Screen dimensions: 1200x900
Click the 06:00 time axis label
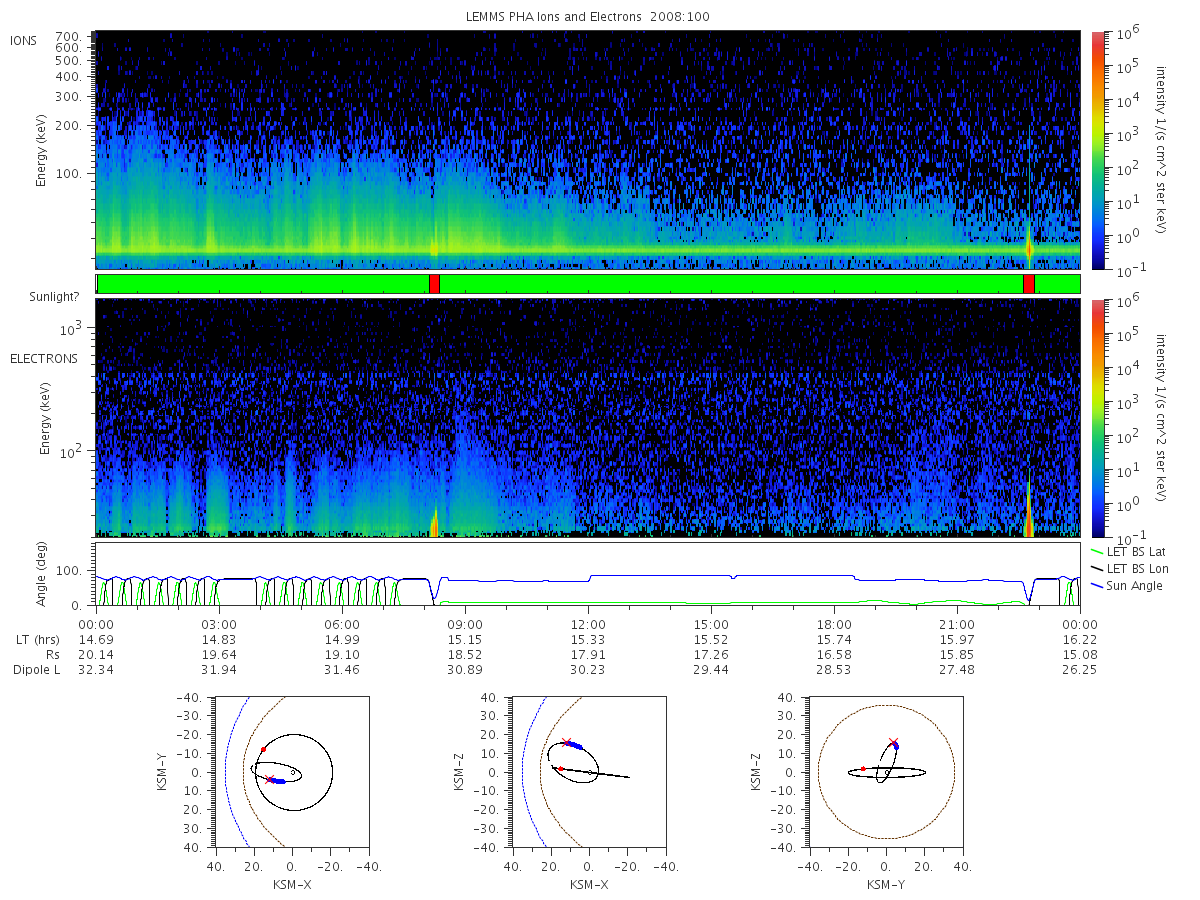(342, 623)
